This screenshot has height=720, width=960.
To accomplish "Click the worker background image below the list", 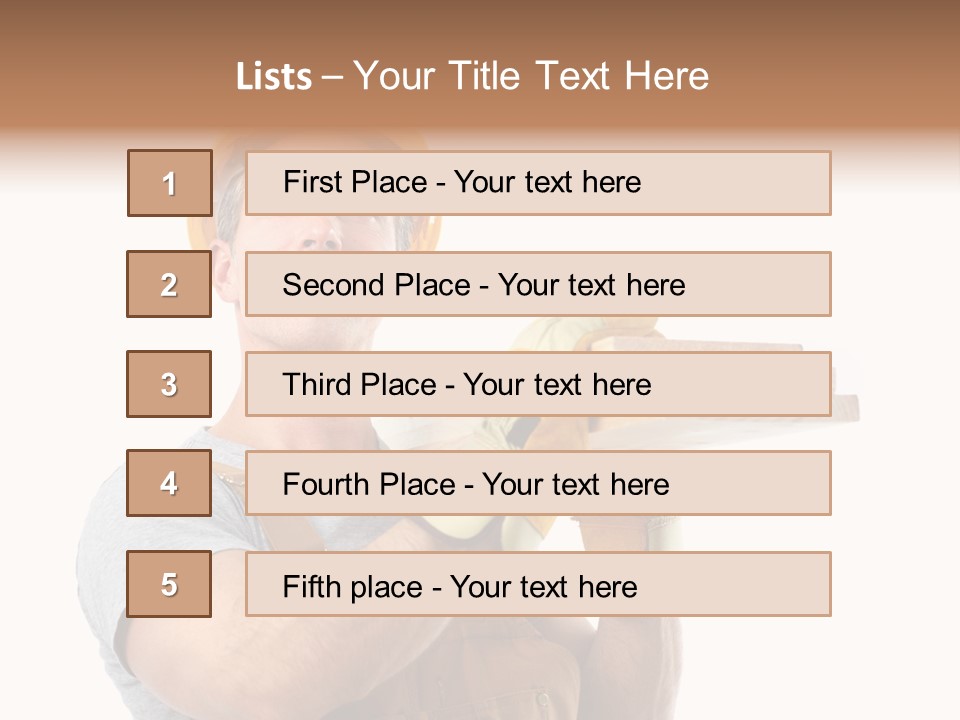I will click(x=480, y=670).
